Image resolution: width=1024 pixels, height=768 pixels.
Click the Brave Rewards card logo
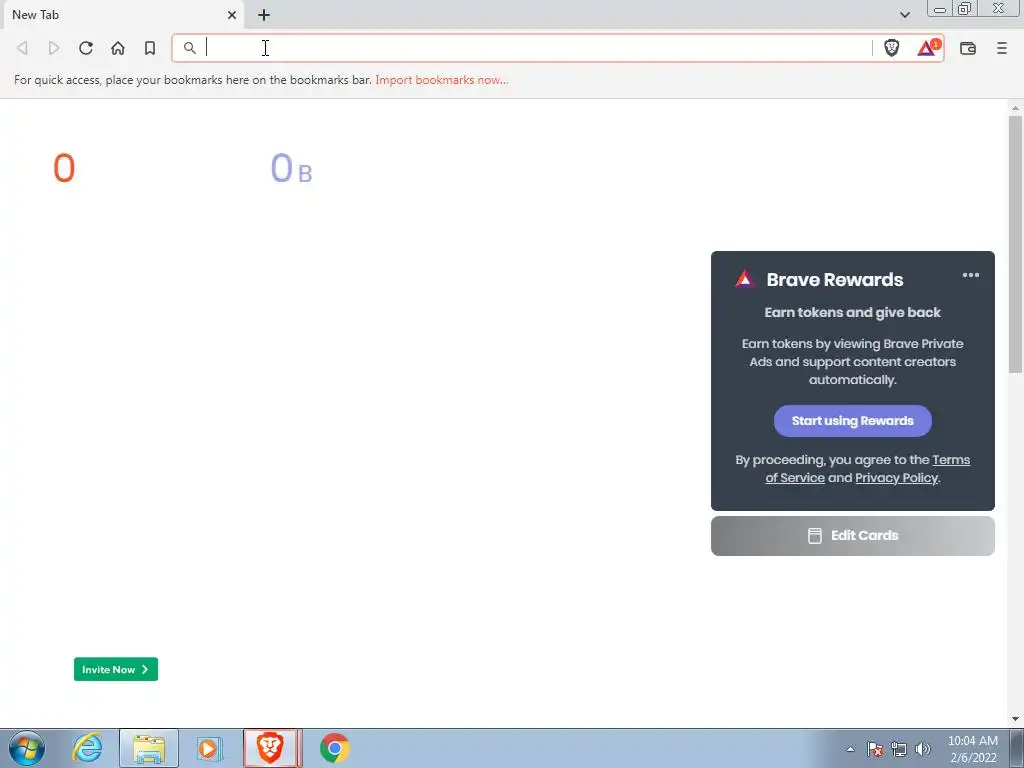coord(744,279)
